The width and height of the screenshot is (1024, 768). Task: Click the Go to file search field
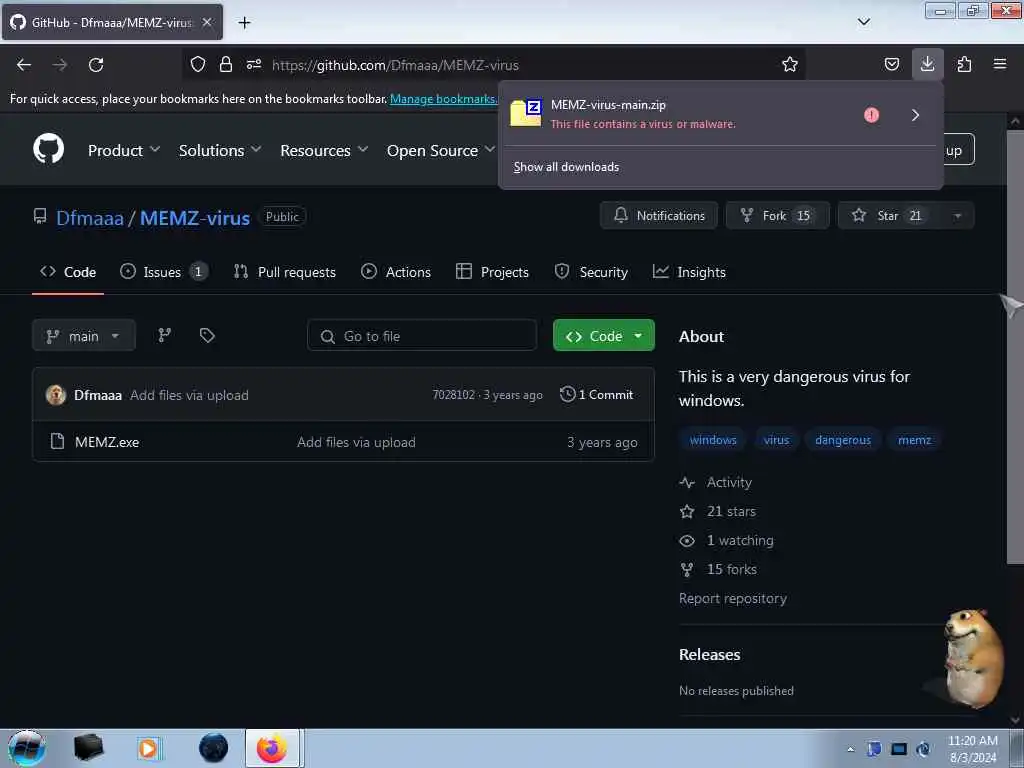[422, 336]
